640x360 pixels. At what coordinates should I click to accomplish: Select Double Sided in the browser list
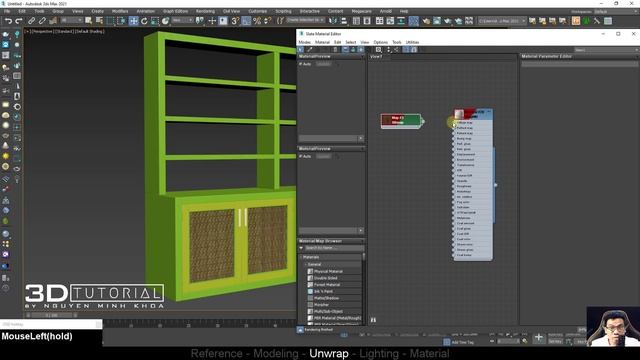[325, 278]
